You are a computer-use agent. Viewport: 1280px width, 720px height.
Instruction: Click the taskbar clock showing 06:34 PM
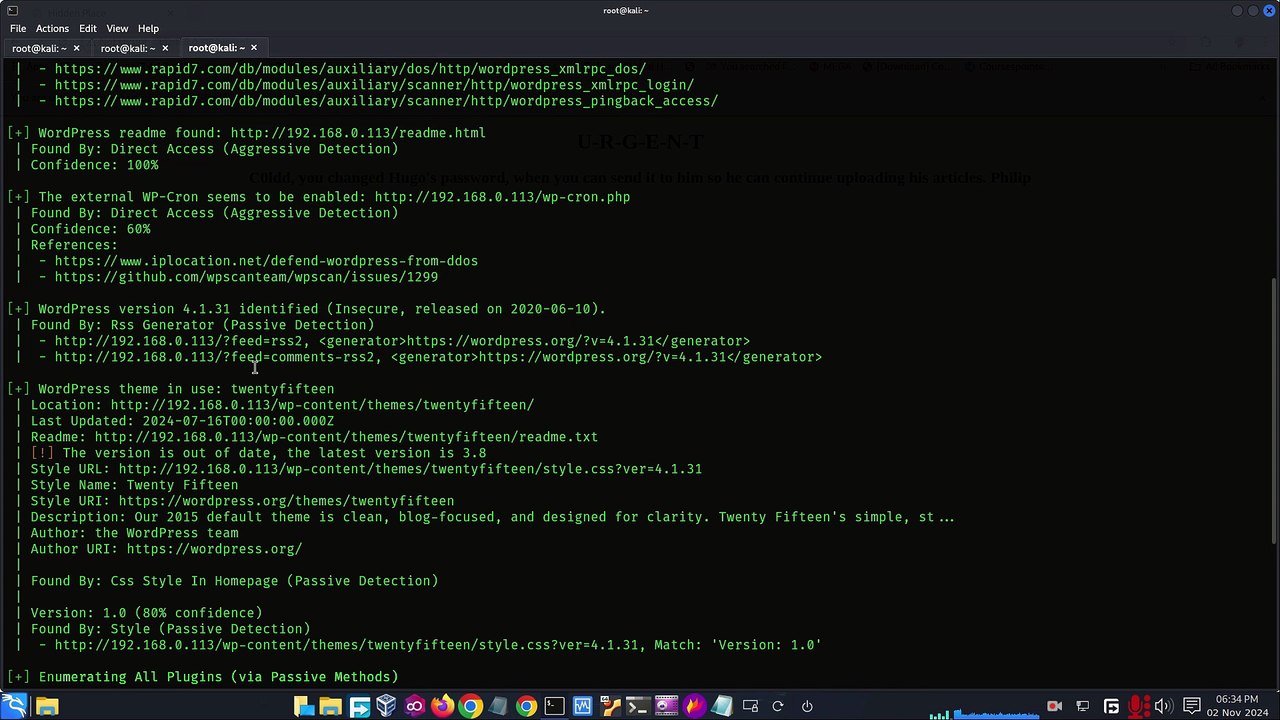point(1237,698)
